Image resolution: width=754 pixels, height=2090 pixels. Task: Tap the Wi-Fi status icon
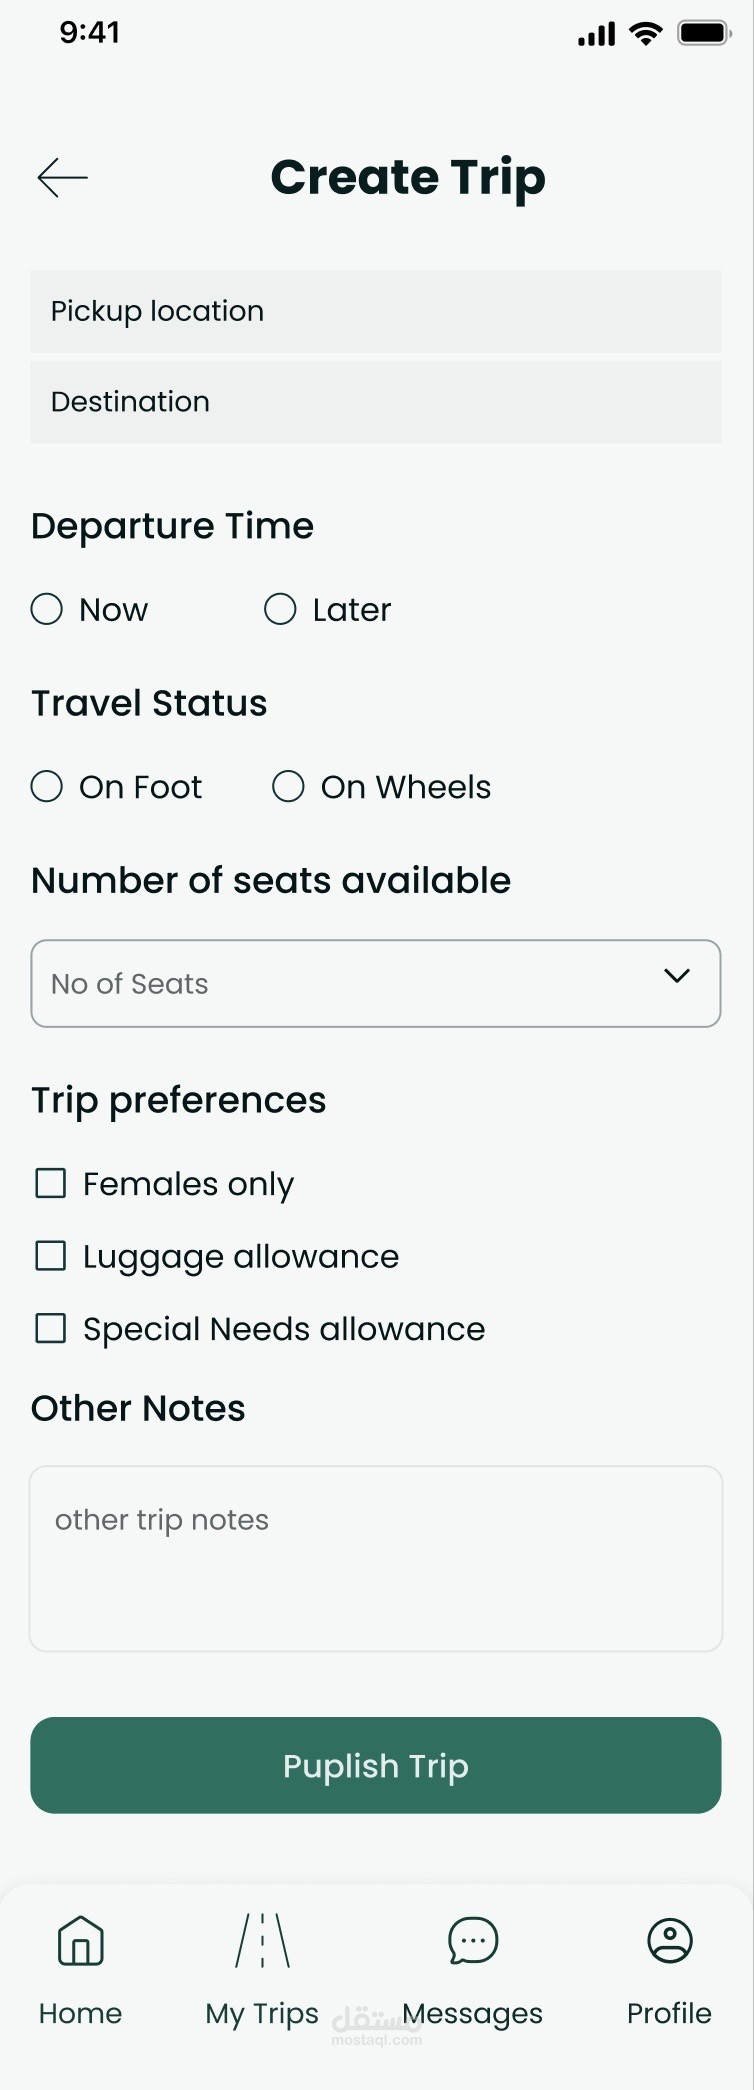click(646, 34)
